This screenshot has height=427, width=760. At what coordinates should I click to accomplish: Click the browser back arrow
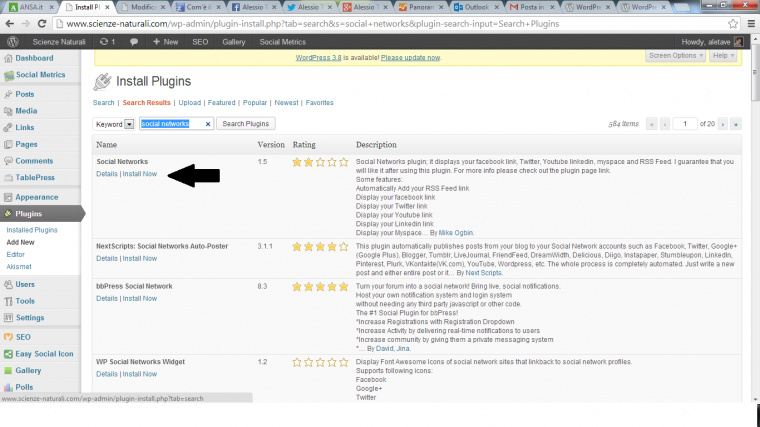(x=10, y=24)
